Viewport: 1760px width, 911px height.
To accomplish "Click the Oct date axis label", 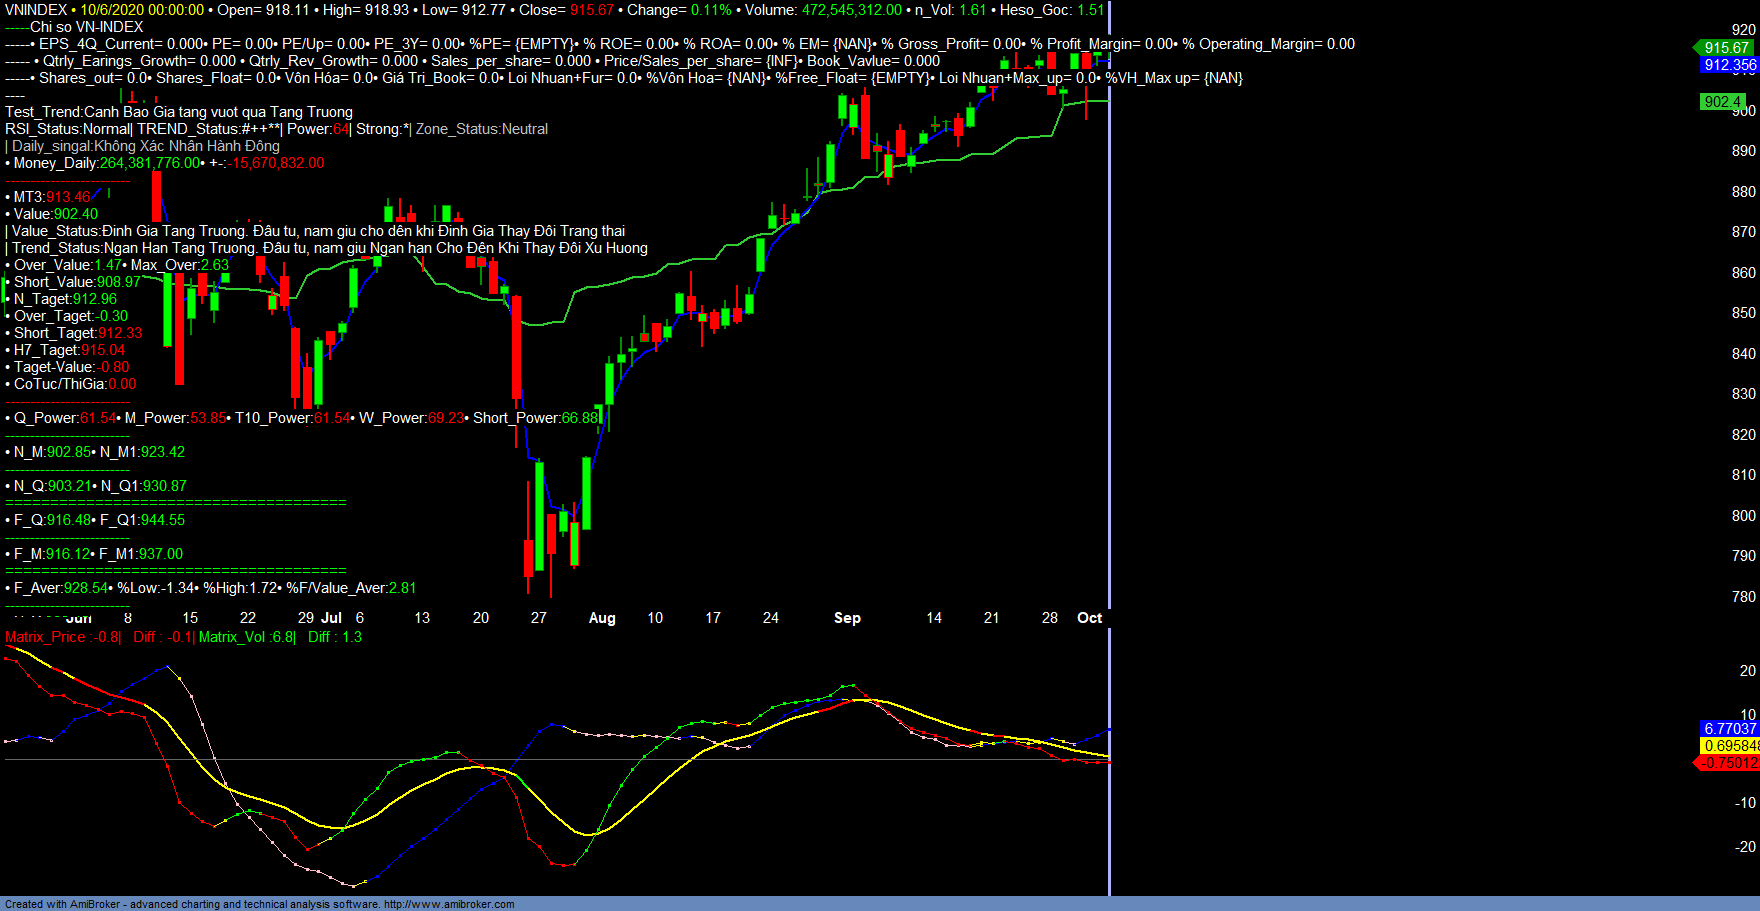I will [x=1089, y=618].
